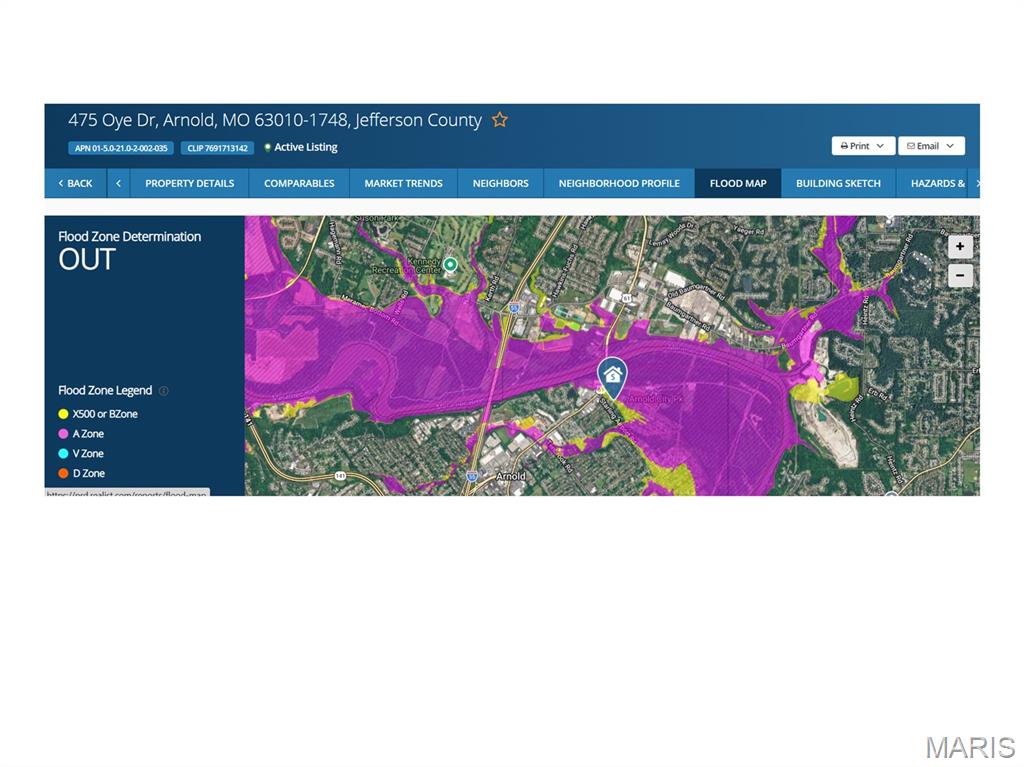Click the Kennedy Recreation Center map pin

[x=450, y=265]
